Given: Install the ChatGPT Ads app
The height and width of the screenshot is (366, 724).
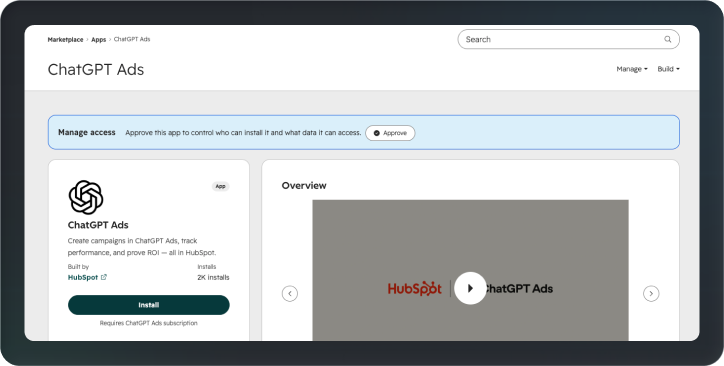Looking at the screenshot, I should [x=149, y=305].
